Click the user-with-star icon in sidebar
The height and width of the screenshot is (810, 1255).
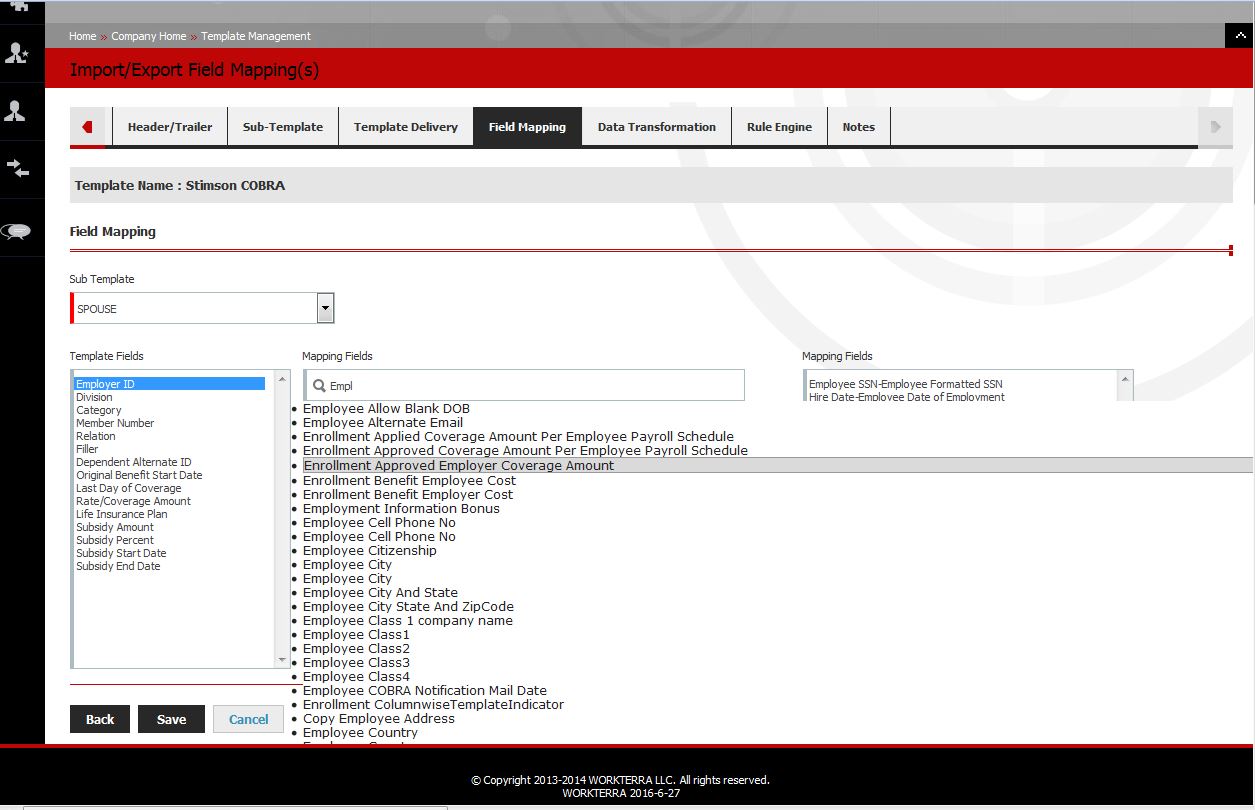(17, 54)
